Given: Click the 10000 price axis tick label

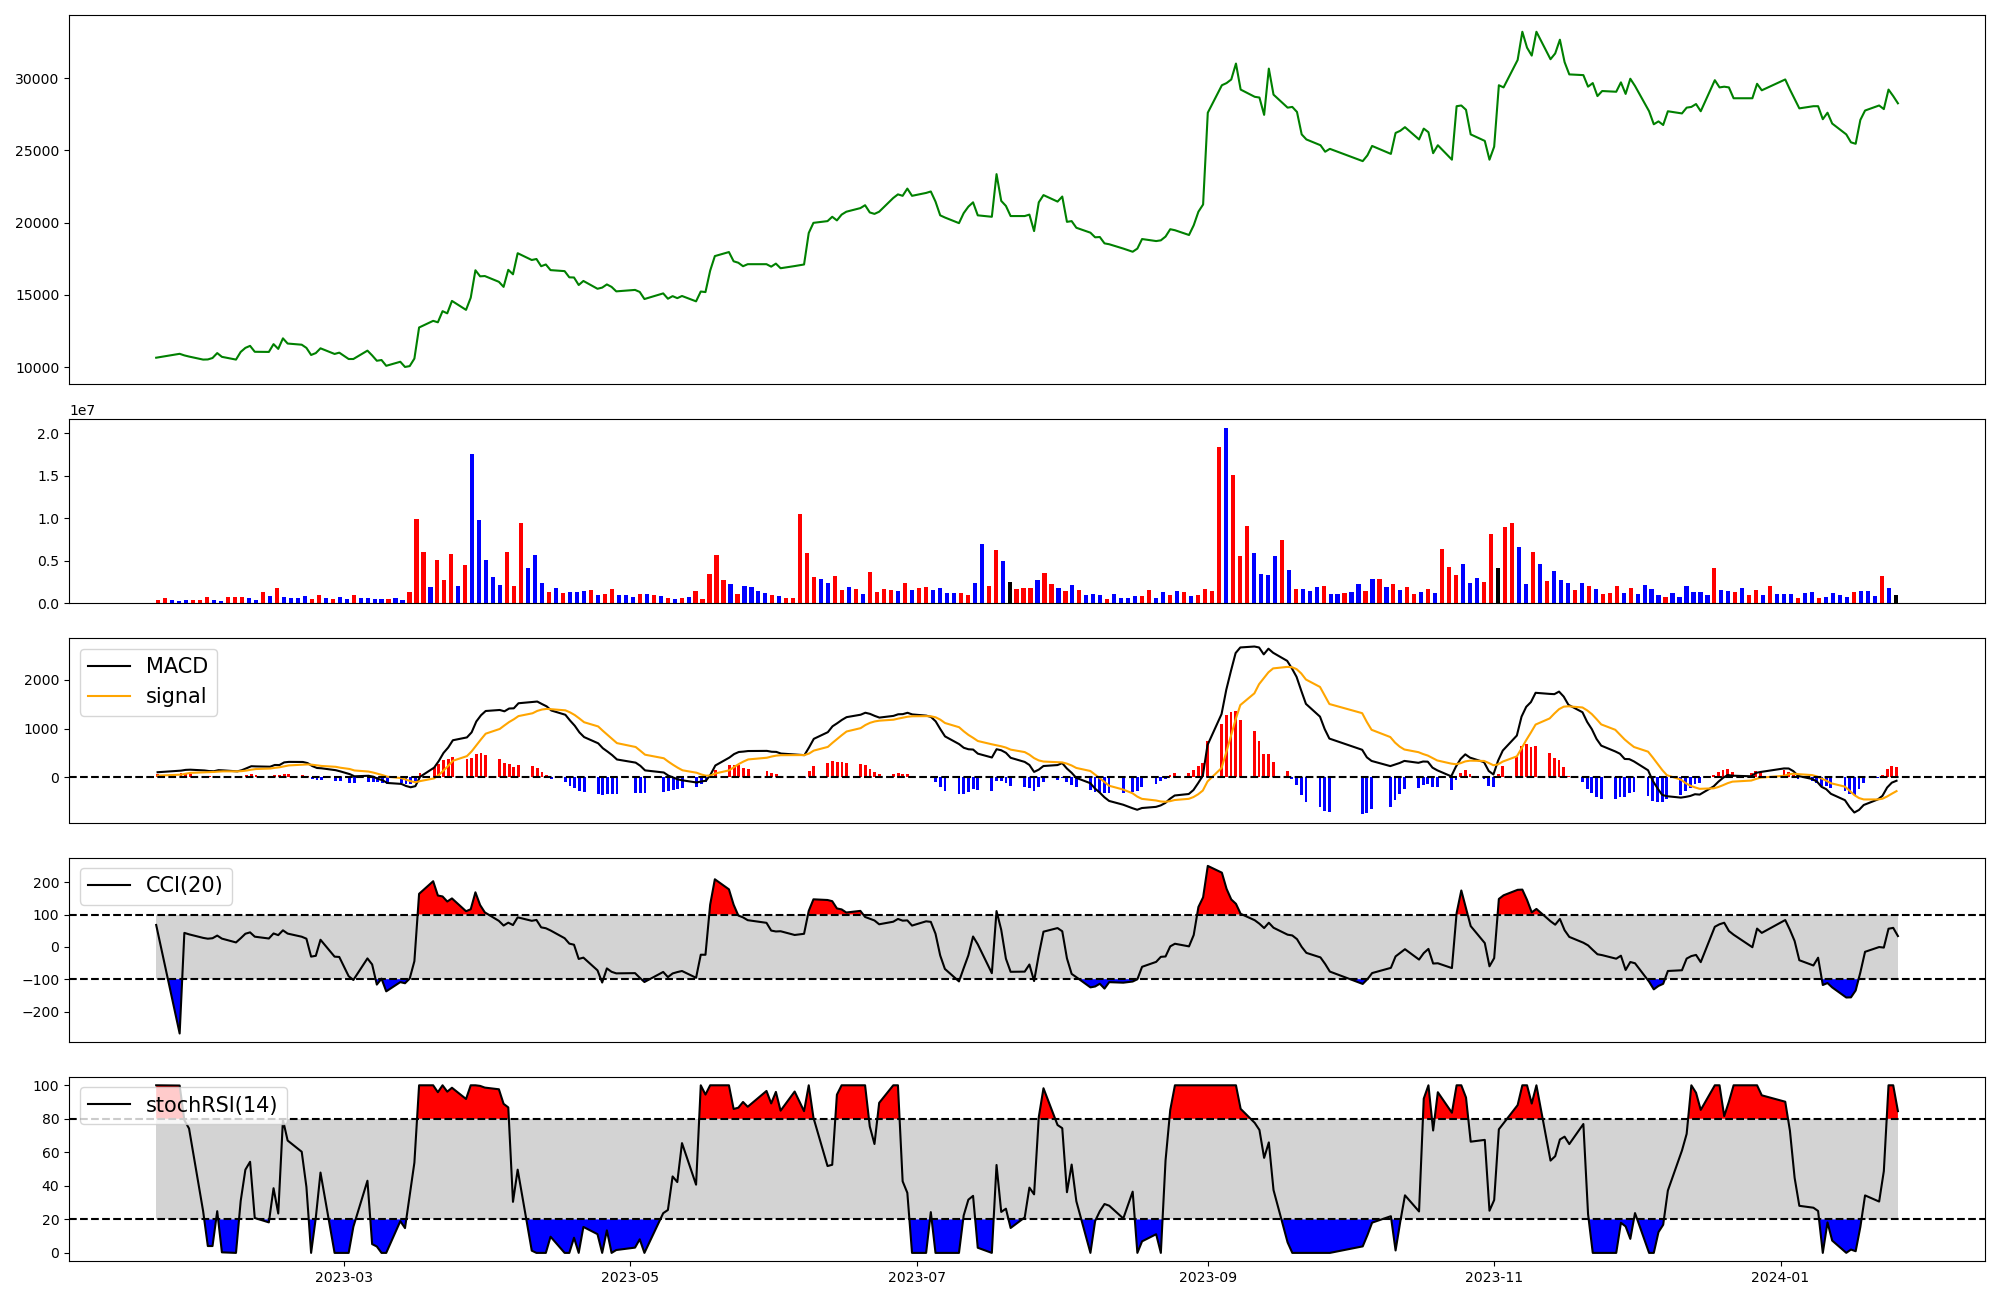Looking at the screenshot, I should pos(37,368).
